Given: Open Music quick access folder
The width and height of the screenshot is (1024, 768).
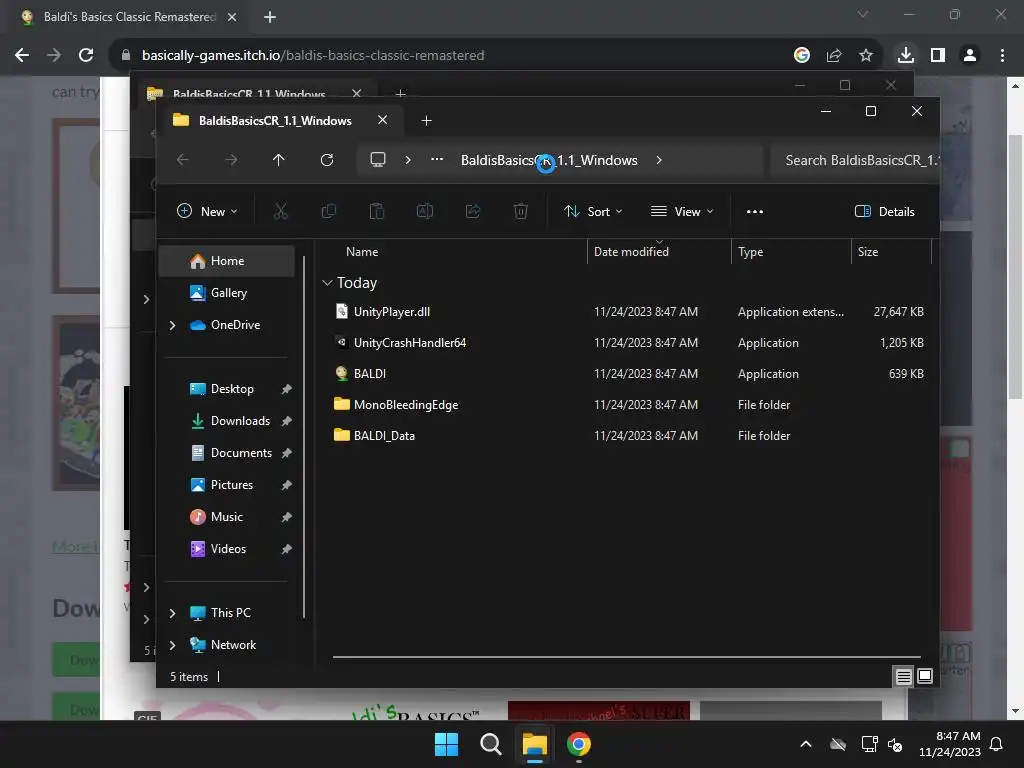Looking at the screenshot, I should pos(227,517).
